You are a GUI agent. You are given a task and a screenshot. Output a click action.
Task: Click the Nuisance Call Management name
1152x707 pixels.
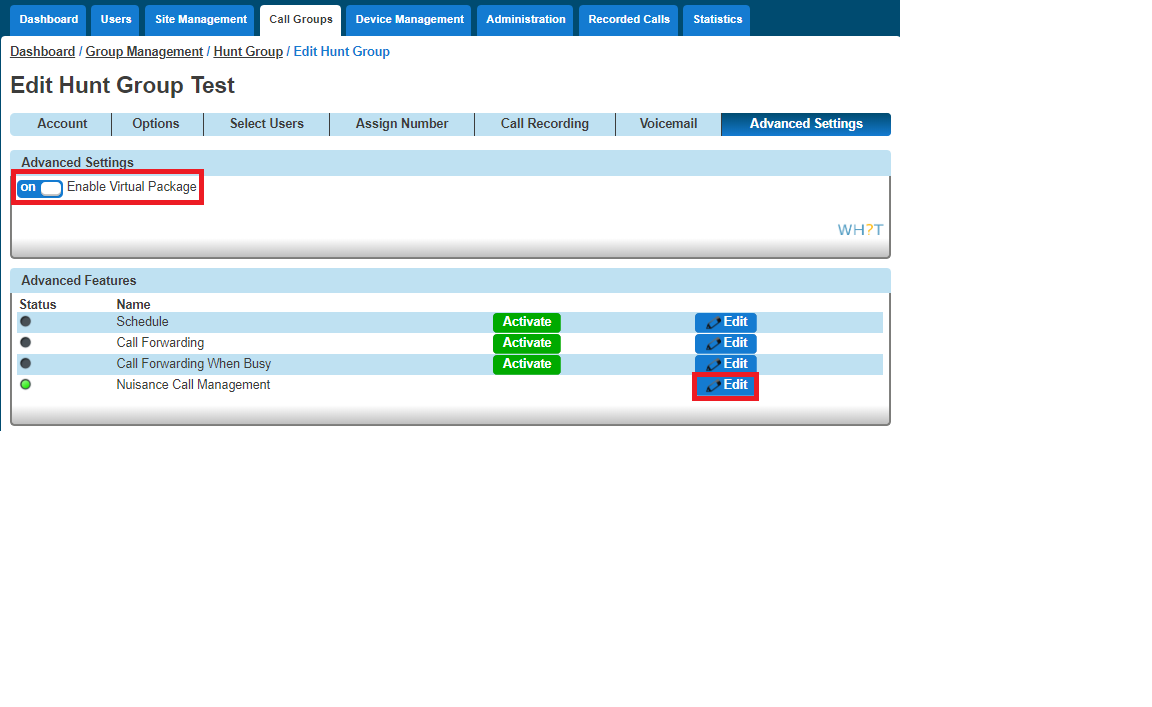pyautogui.click(x=193, y=384)
